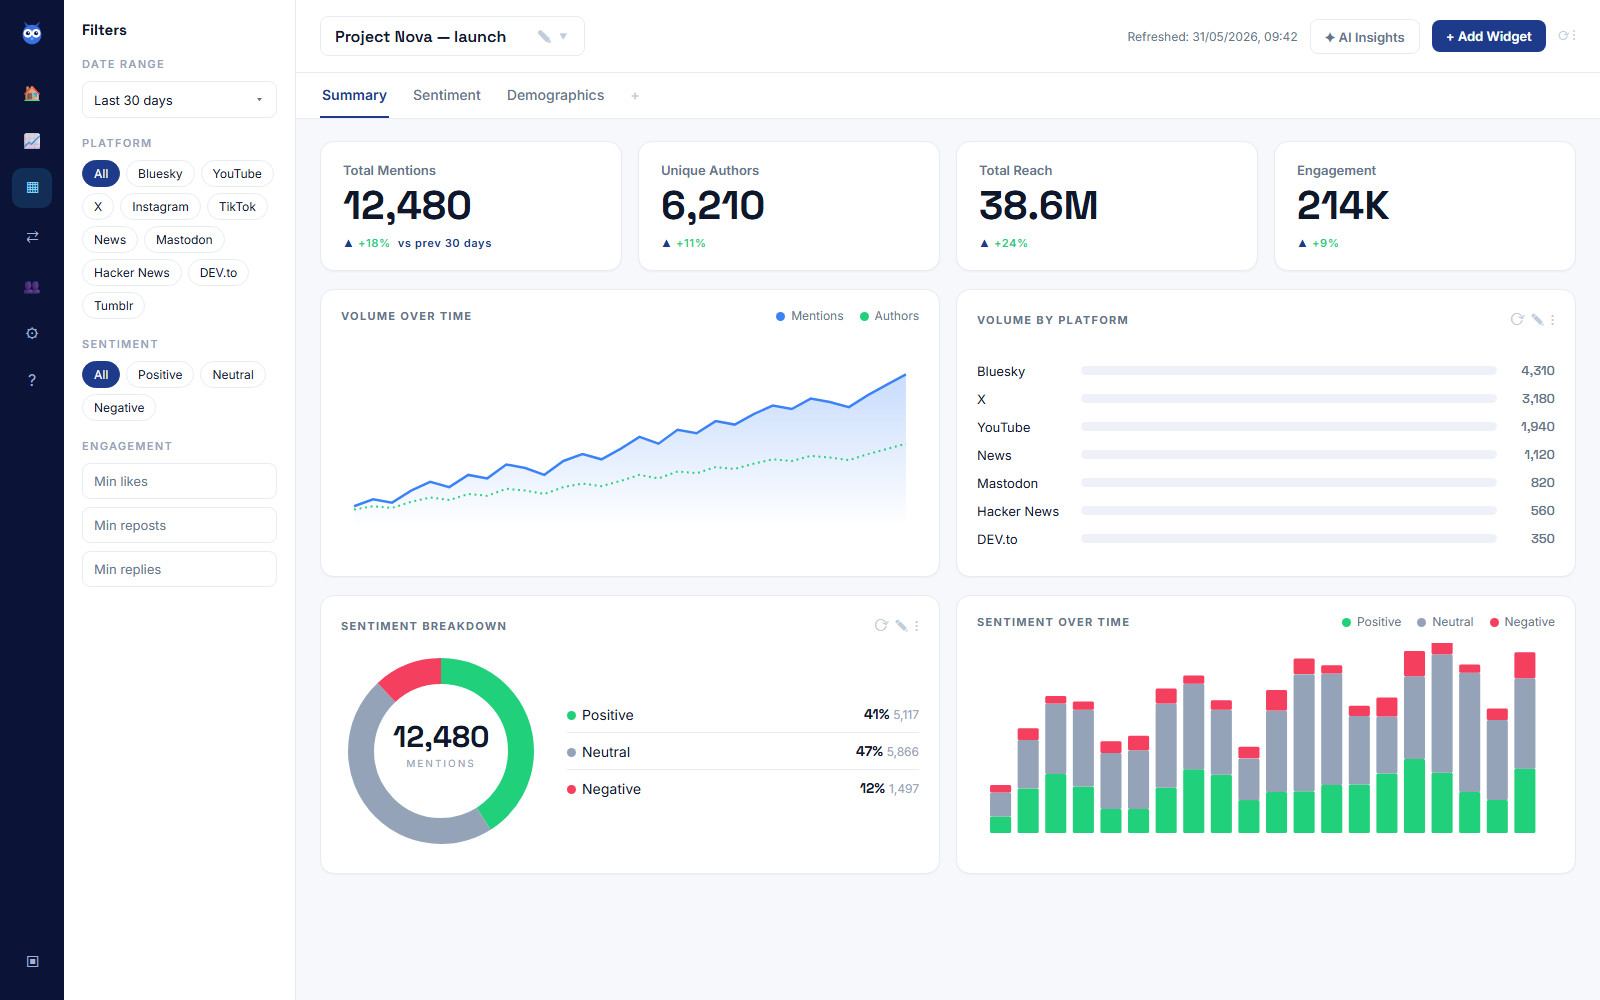The image size is (1600, 1000).
Task: Open the Last 30 days date range dropdown
Action: tap(179, 100)
